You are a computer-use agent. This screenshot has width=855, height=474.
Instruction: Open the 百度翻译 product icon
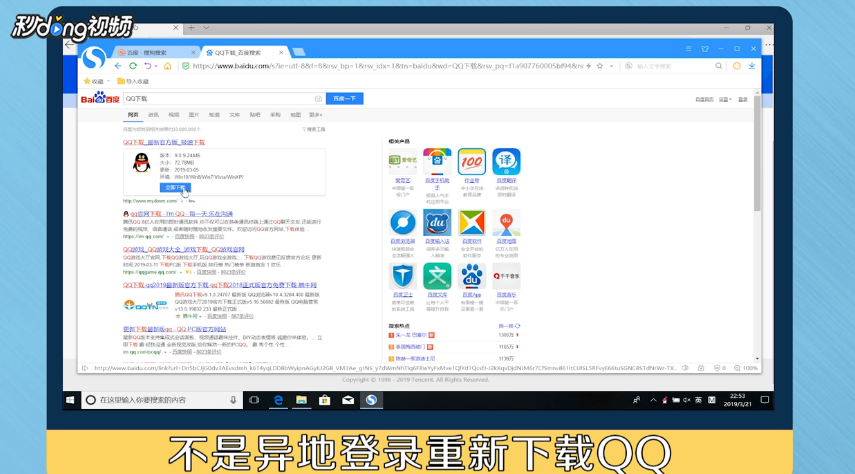click(x=506, y=161)
